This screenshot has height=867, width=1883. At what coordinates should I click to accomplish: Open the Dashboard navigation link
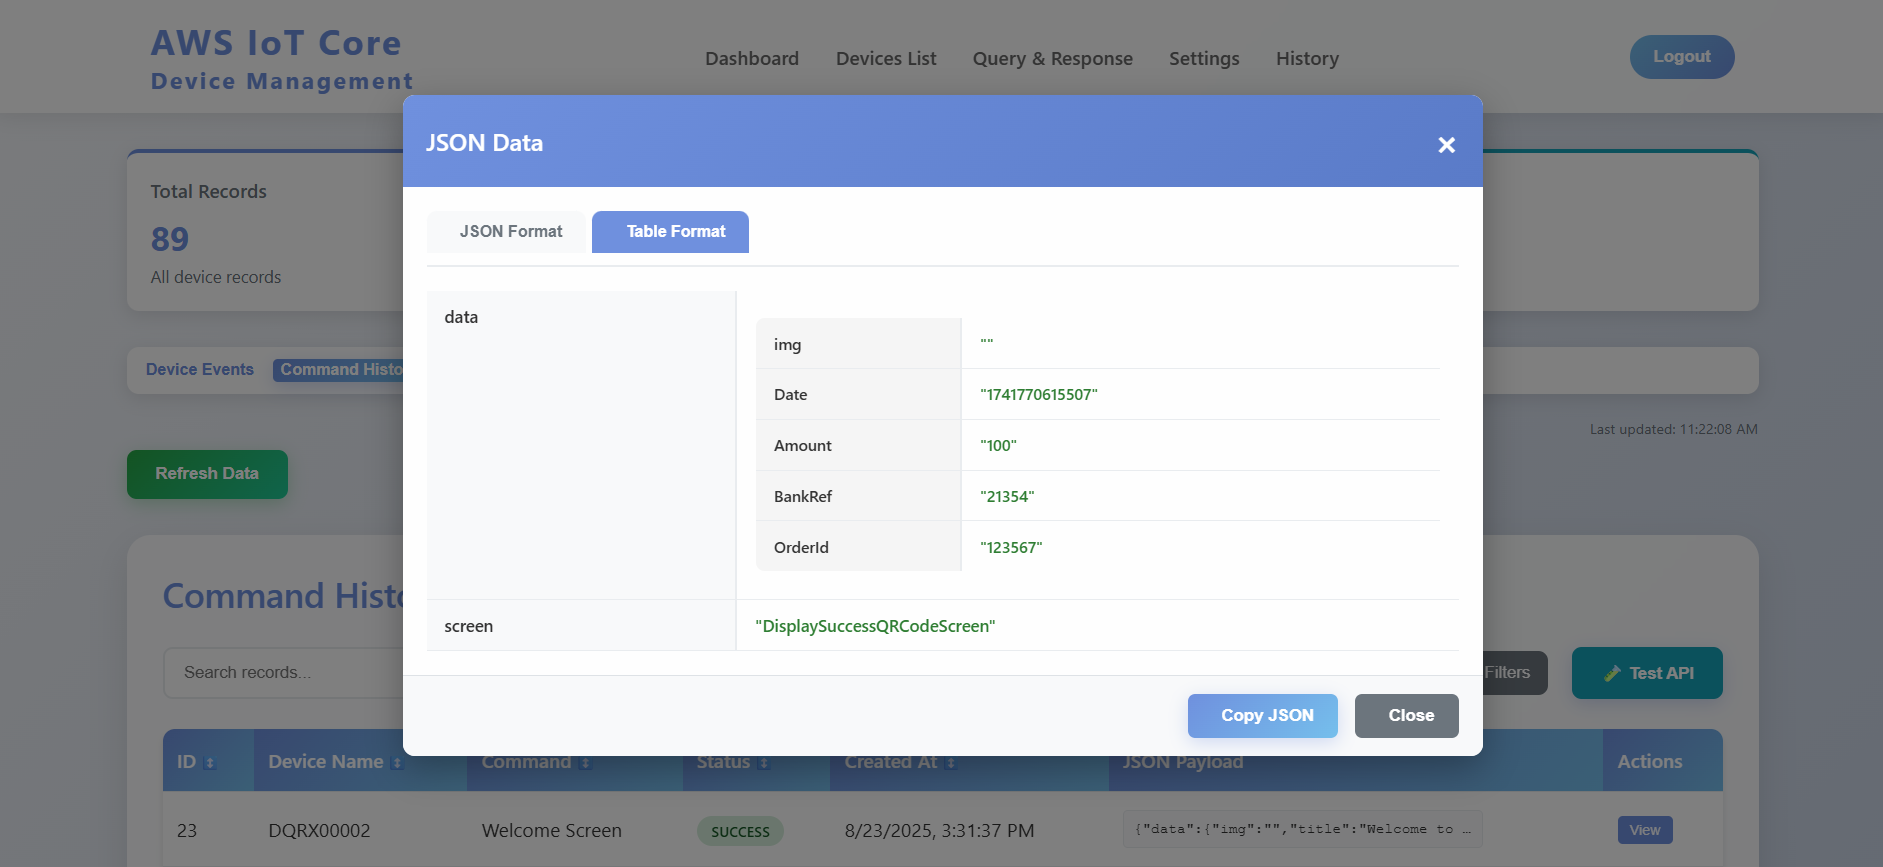coord(751,59)
